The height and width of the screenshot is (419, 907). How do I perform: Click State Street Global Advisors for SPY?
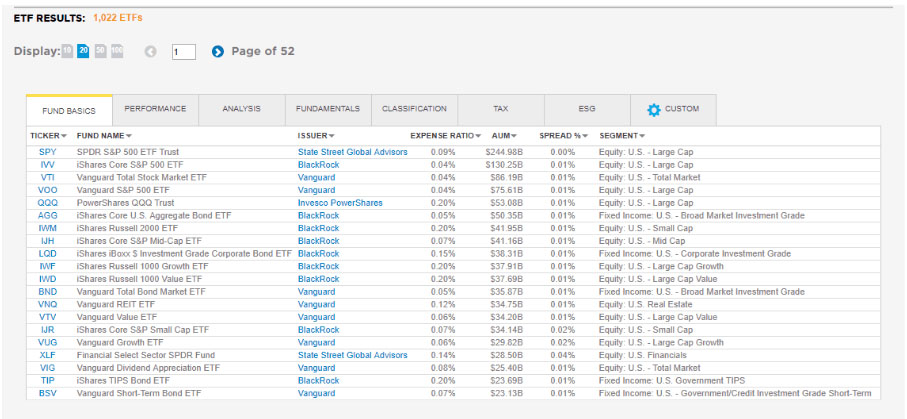tap(352, 152)
